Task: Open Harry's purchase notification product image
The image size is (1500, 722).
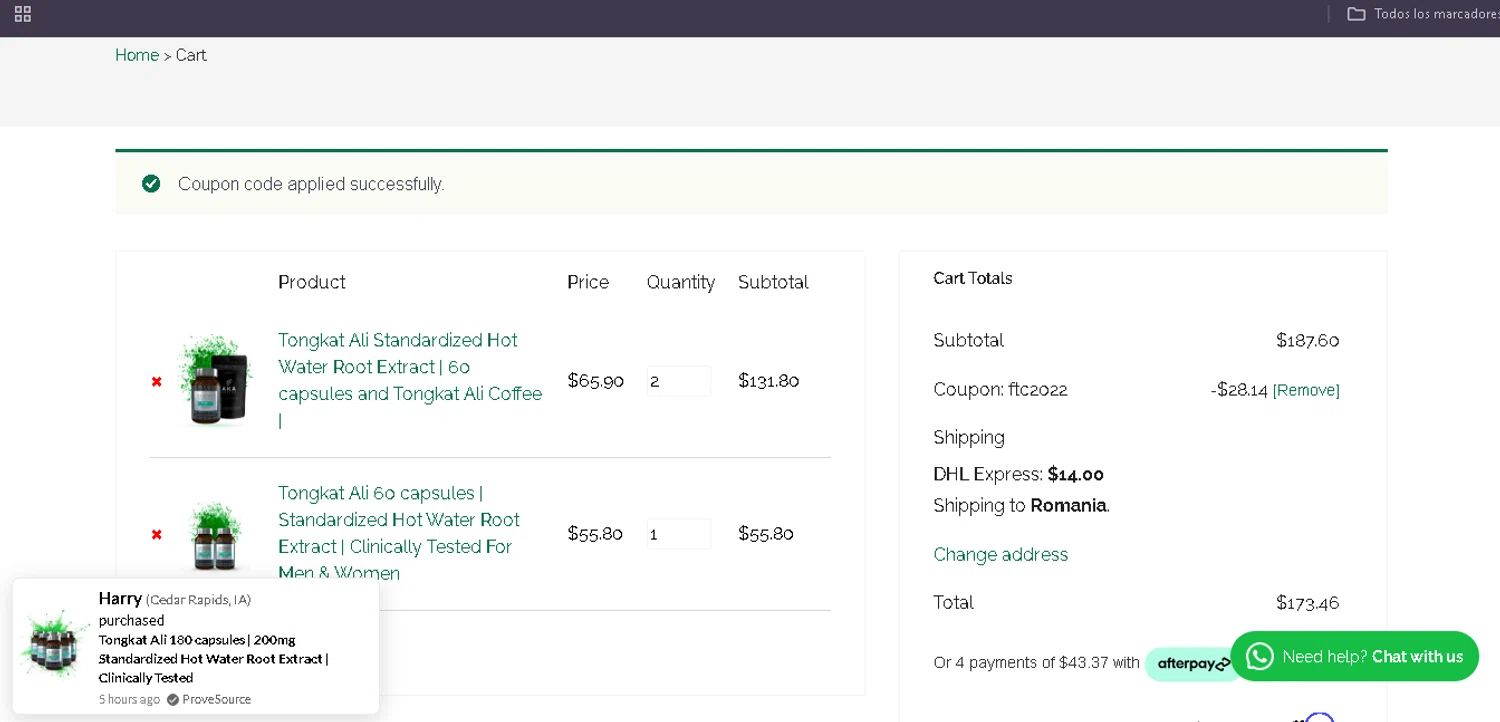Action: point(54,645)
